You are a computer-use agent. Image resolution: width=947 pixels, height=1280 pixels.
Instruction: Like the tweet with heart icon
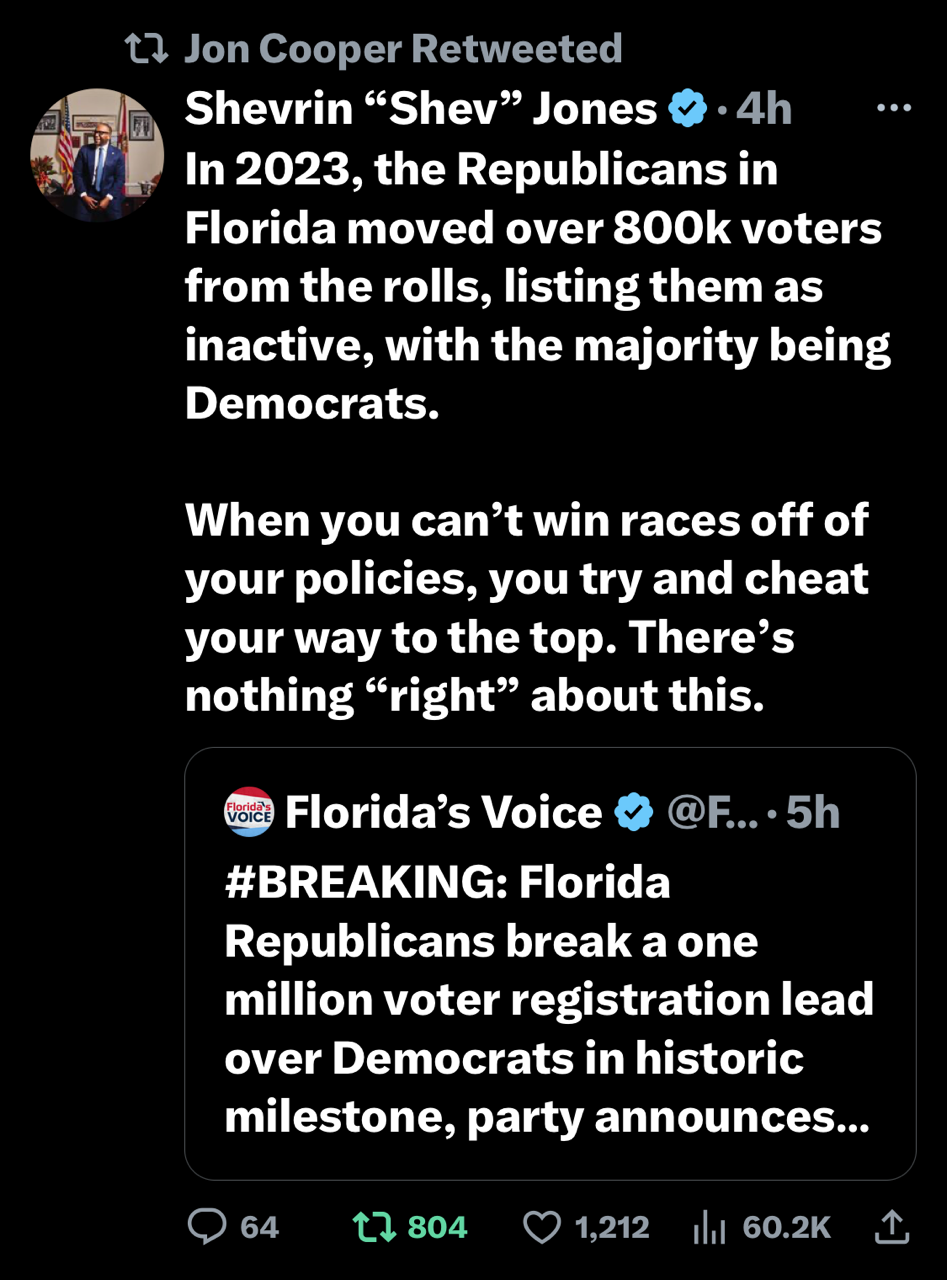(x=543, y=1227)
